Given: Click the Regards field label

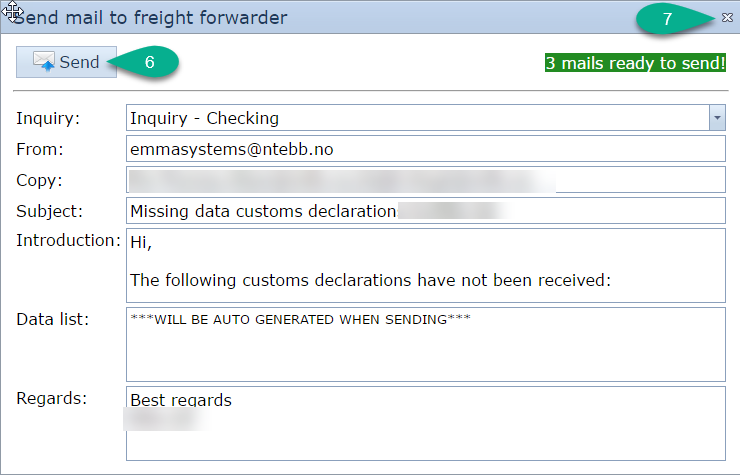Looking at the screenshot, I should click(52, 398).
